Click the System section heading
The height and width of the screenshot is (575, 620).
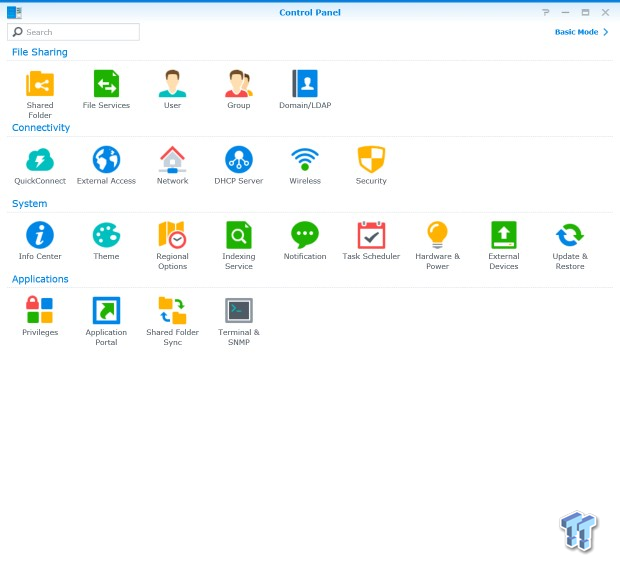30,204
